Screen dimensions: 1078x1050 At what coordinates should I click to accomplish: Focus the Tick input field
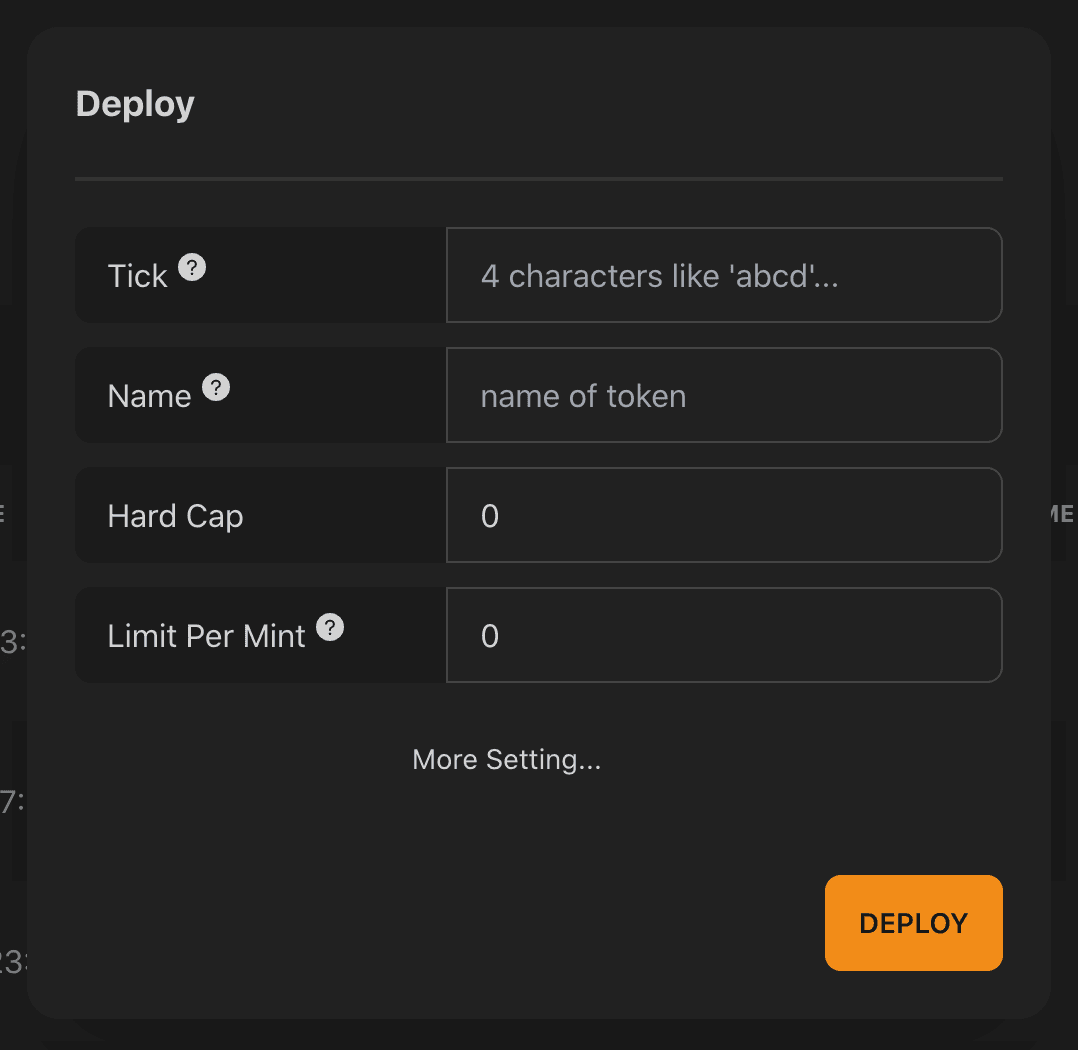coord(724,275)
